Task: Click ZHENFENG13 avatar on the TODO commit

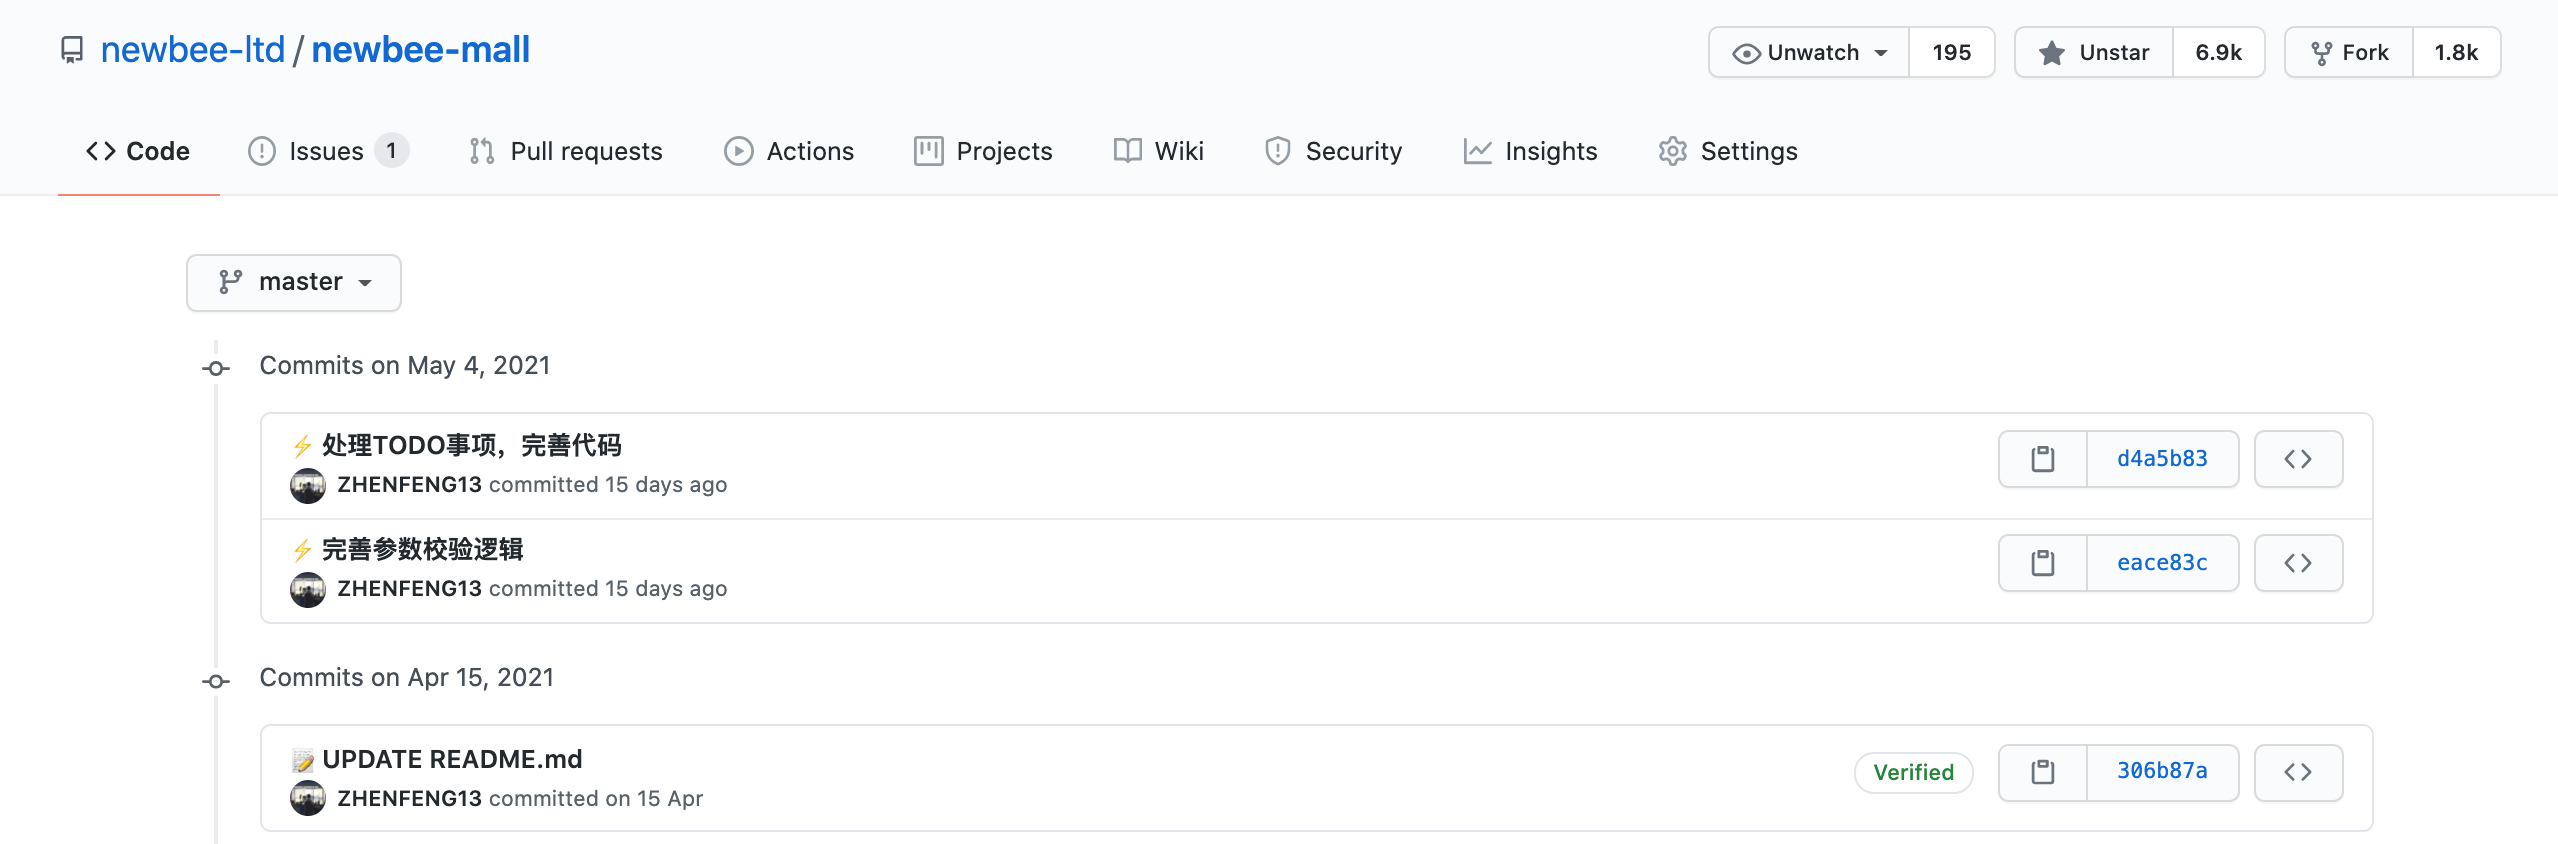Action: (308, 486)
